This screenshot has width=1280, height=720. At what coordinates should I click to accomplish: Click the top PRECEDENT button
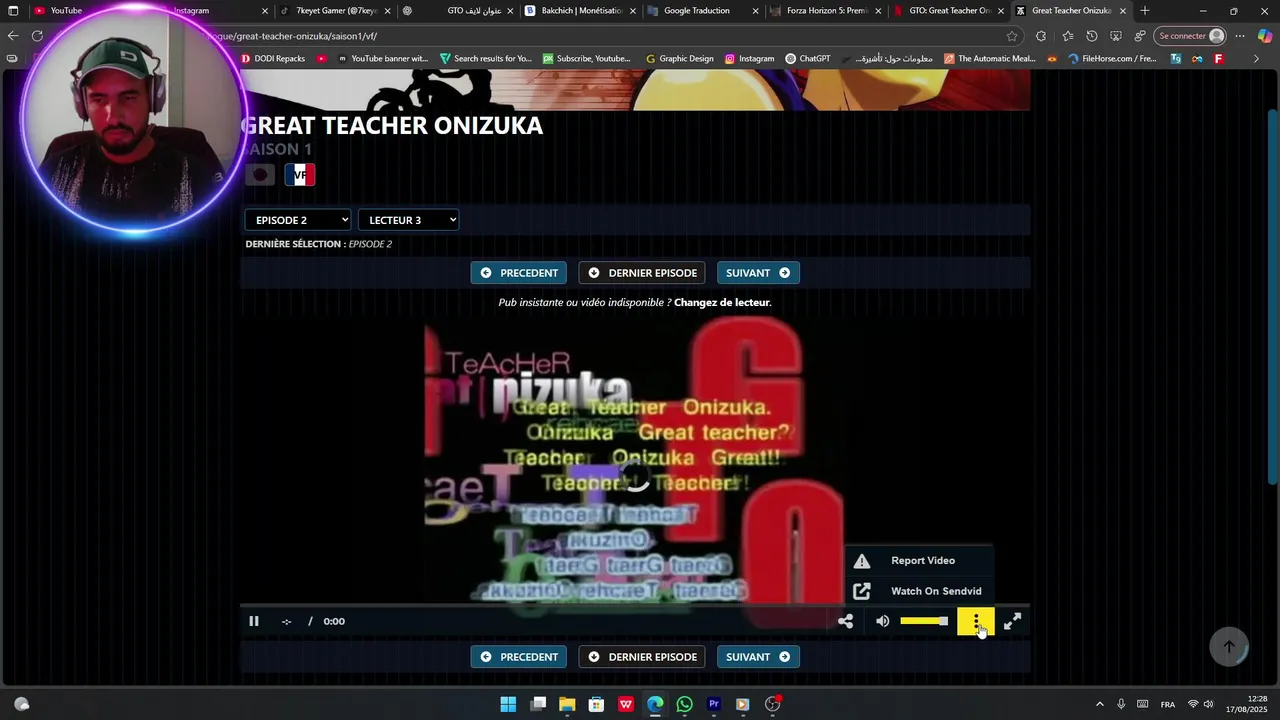tap(519, 273)
